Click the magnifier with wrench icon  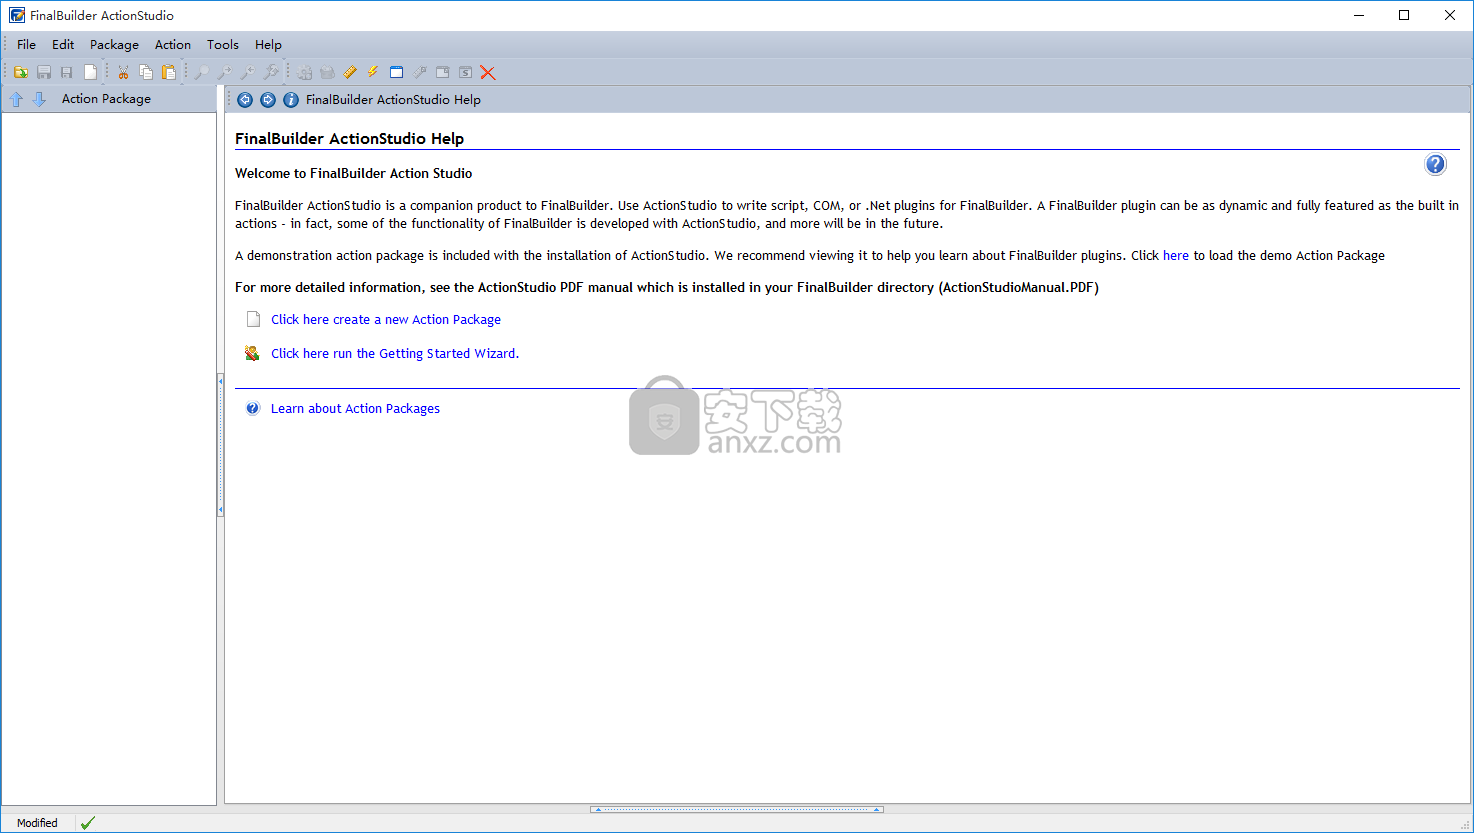click(270, 72)
